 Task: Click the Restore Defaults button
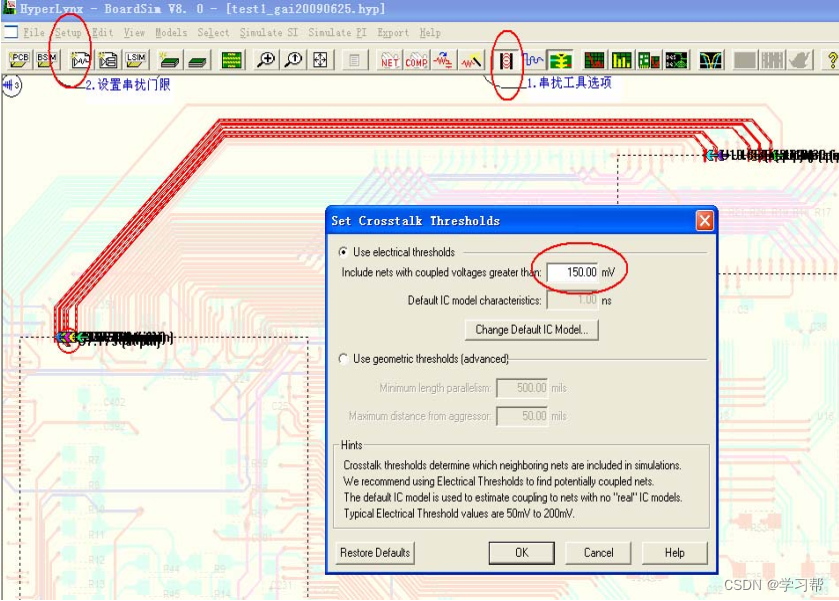375,553
